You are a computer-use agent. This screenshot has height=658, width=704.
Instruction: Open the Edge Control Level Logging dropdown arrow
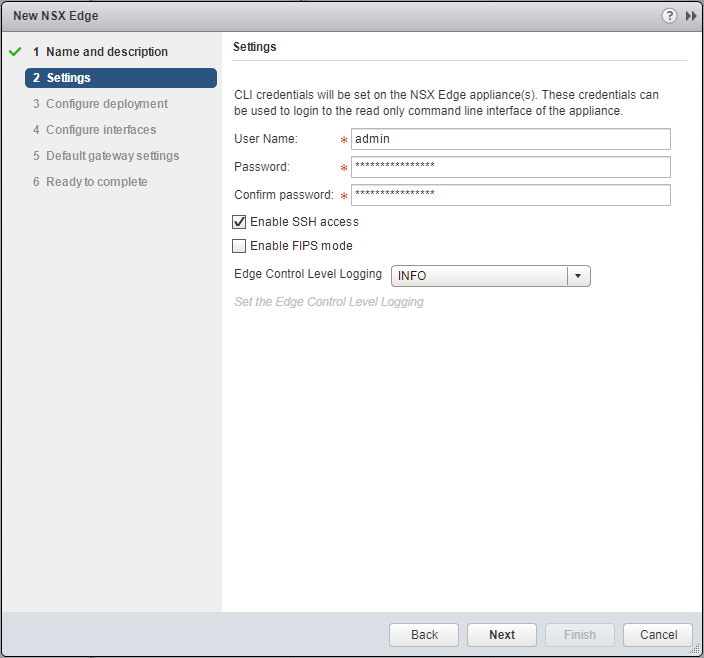tap(578, 276)
